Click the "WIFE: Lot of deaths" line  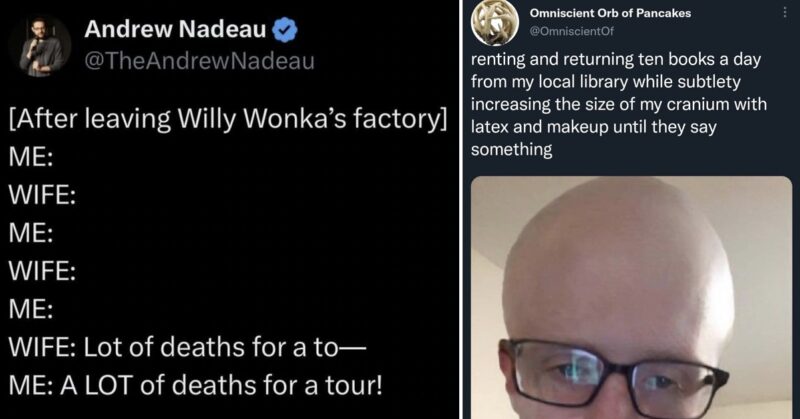click(188, 348)
